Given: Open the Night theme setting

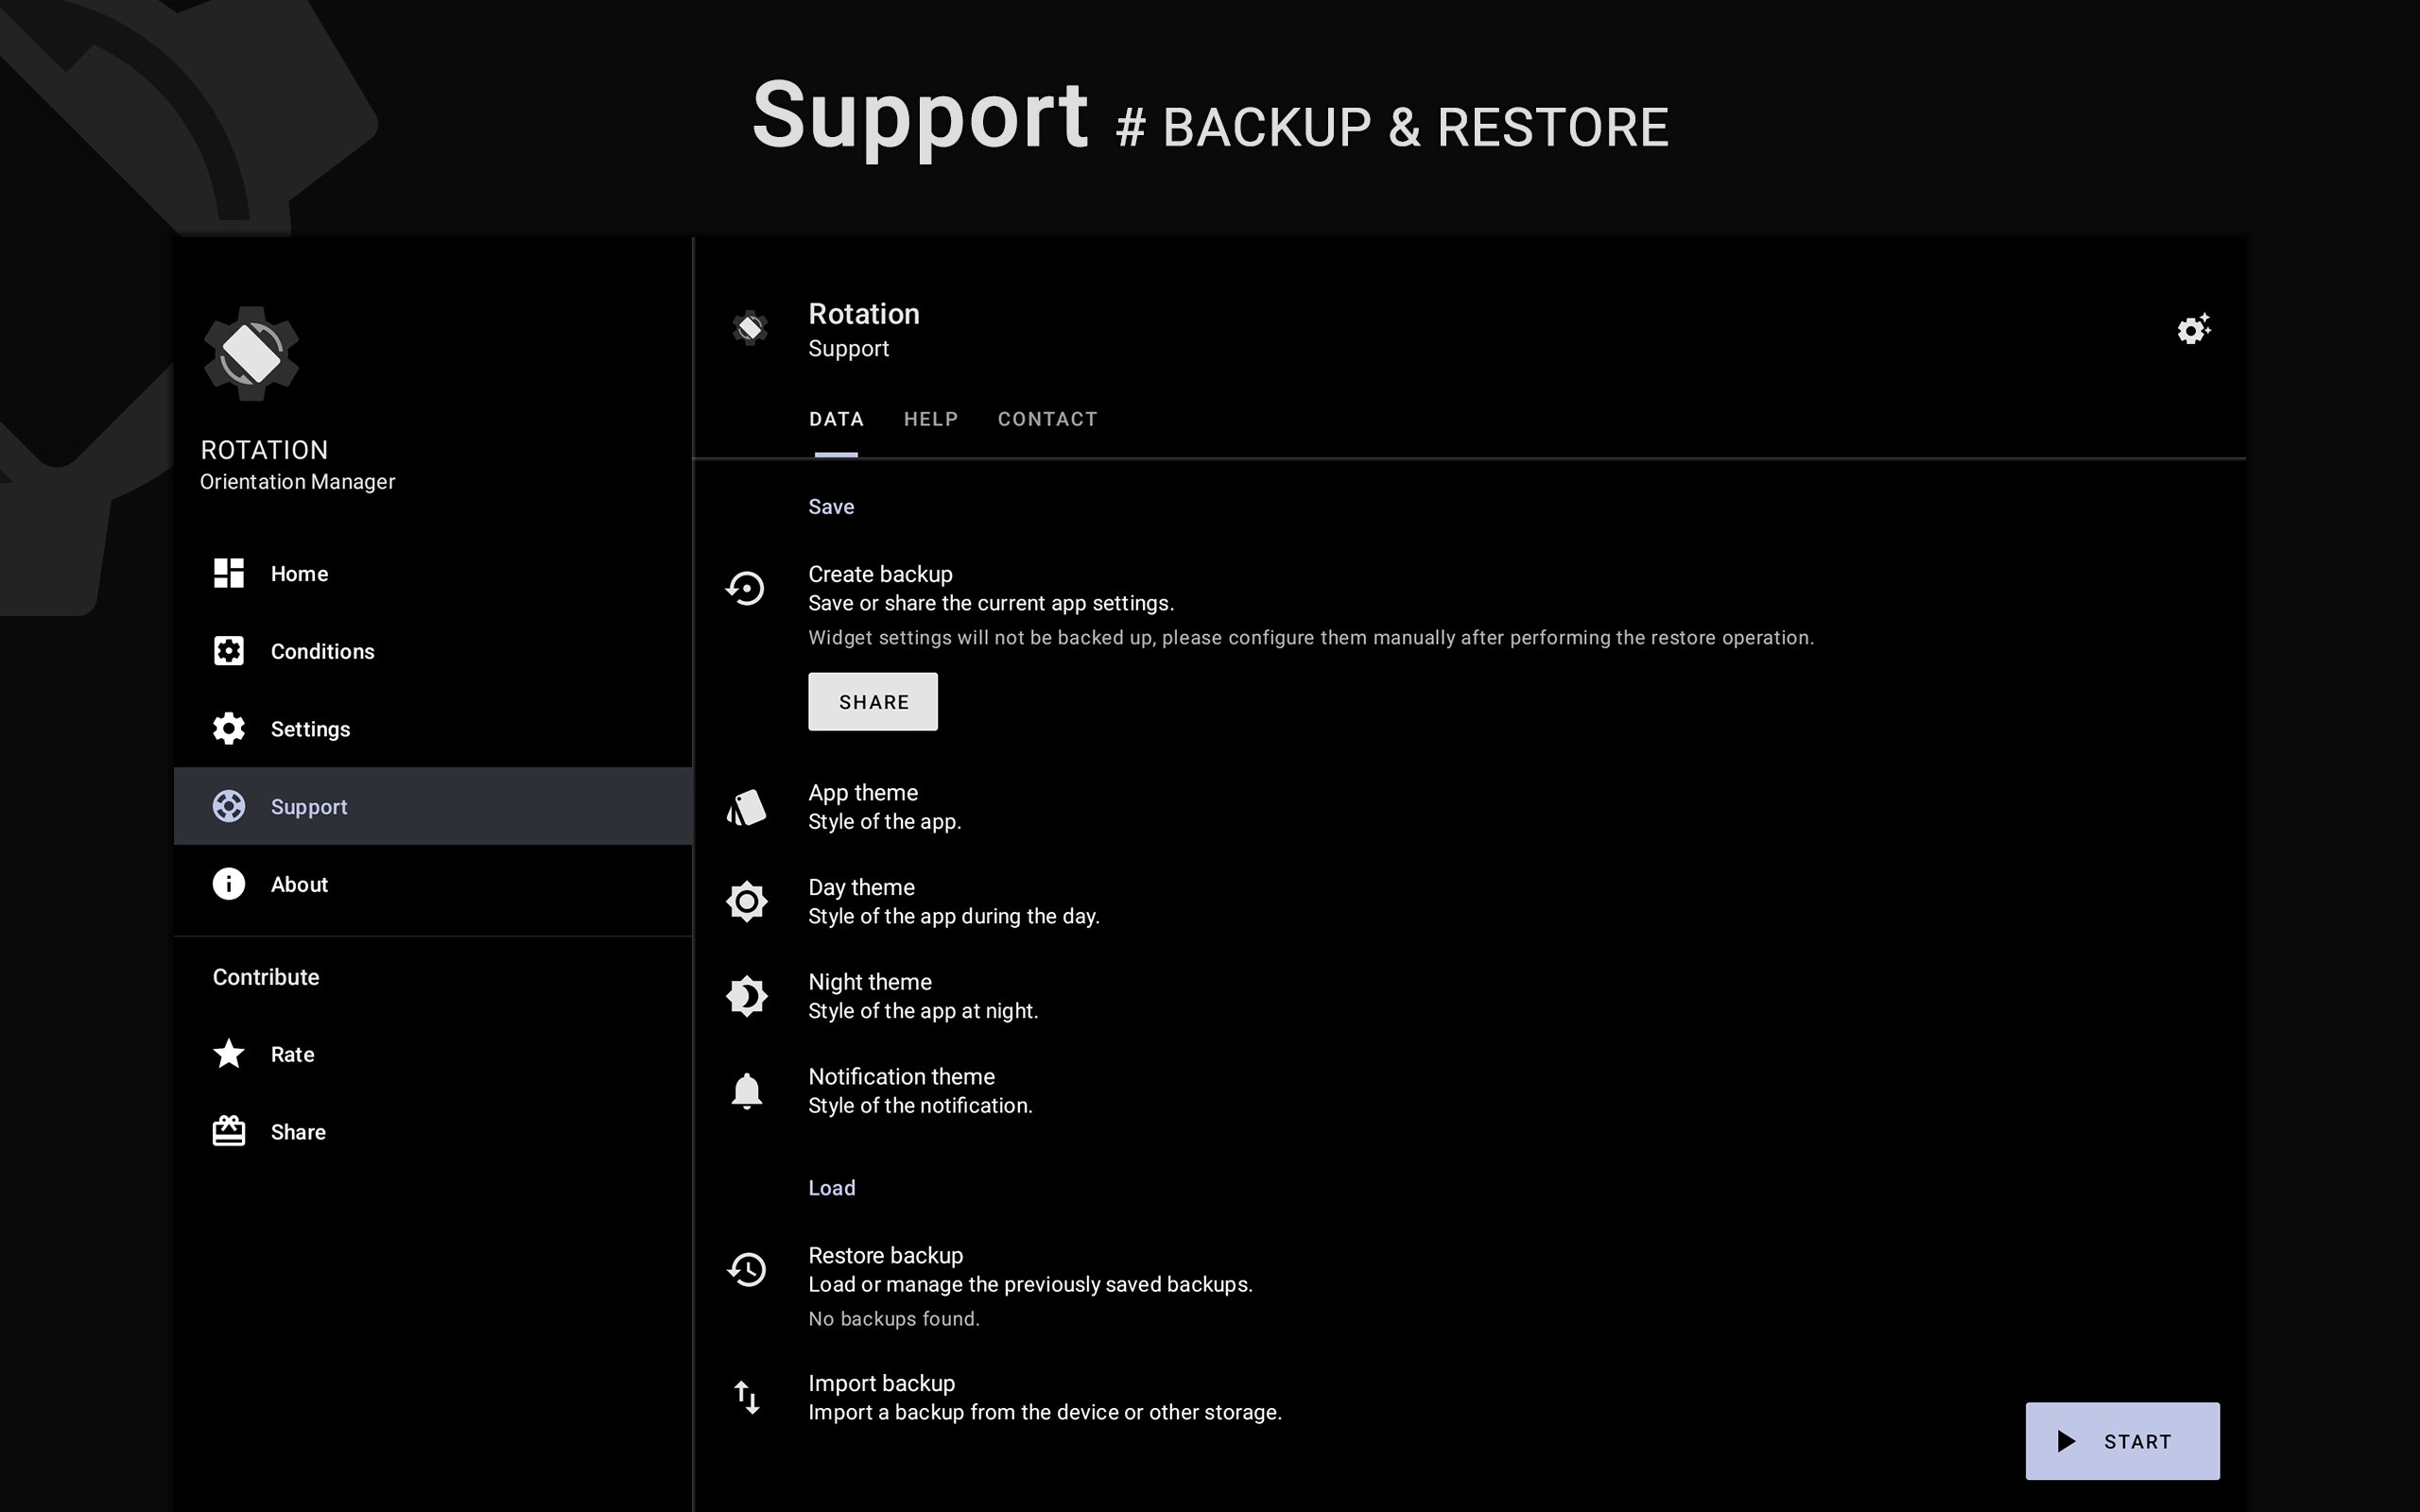Looking at the screenshot, I should (x=1469, y=996).
